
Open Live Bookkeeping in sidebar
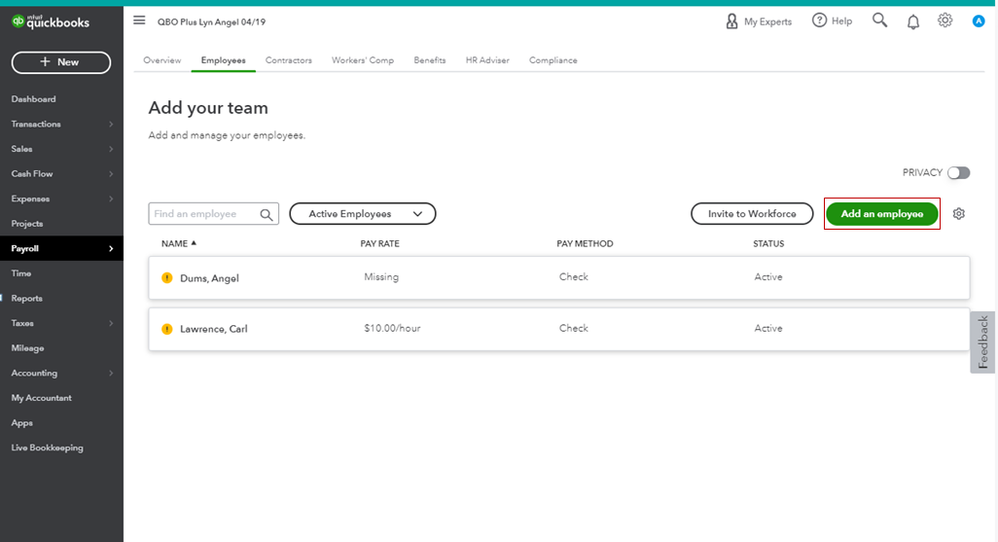pyautogui.click(x=47, y=448)
